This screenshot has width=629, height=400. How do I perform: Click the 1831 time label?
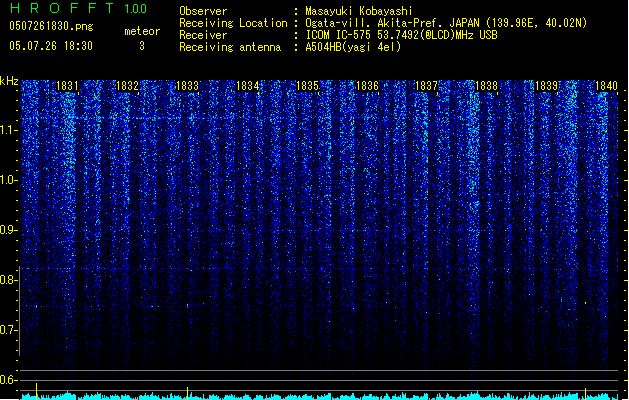pos(67,85)
